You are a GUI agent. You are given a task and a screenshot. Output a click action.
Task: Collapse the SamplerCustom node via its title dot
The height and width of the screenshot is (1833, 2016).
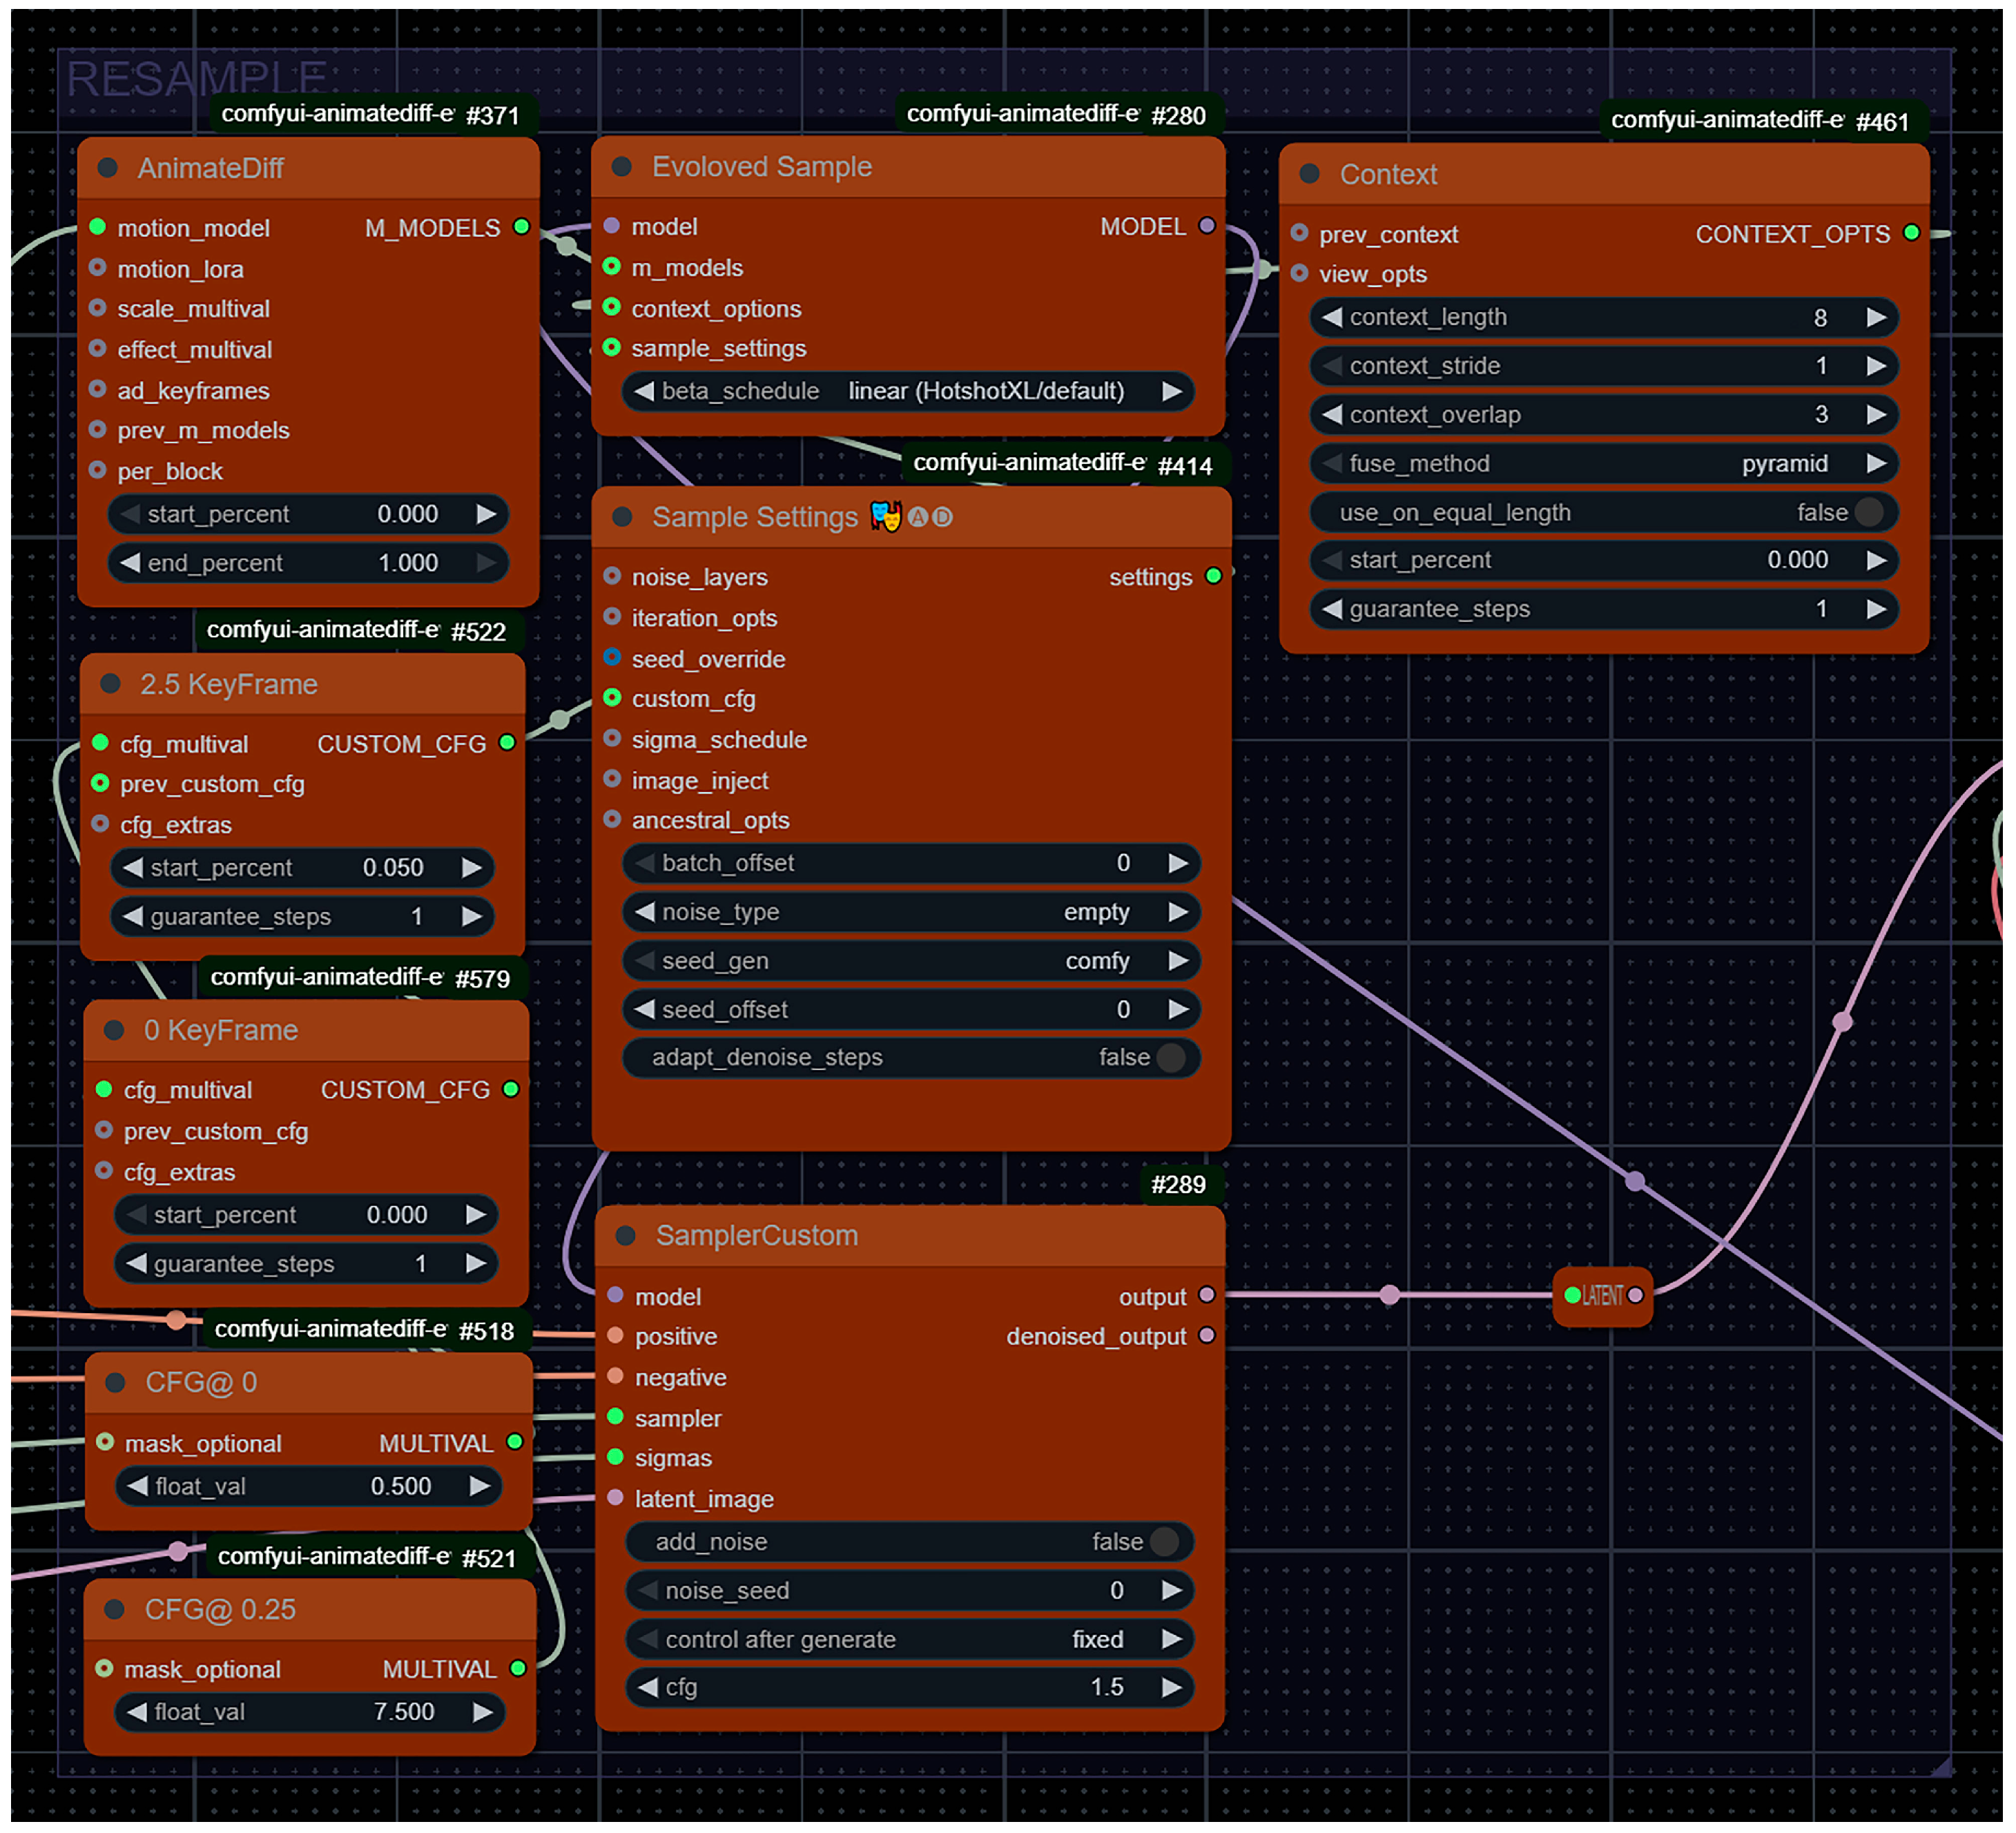click(x=626, y=1236)
